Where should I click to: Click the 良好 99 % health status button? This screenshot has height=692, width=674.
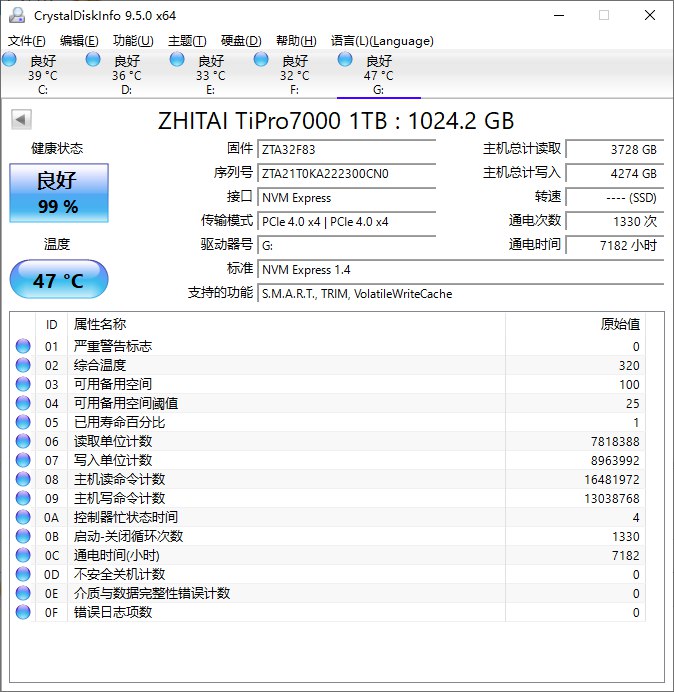59,193
